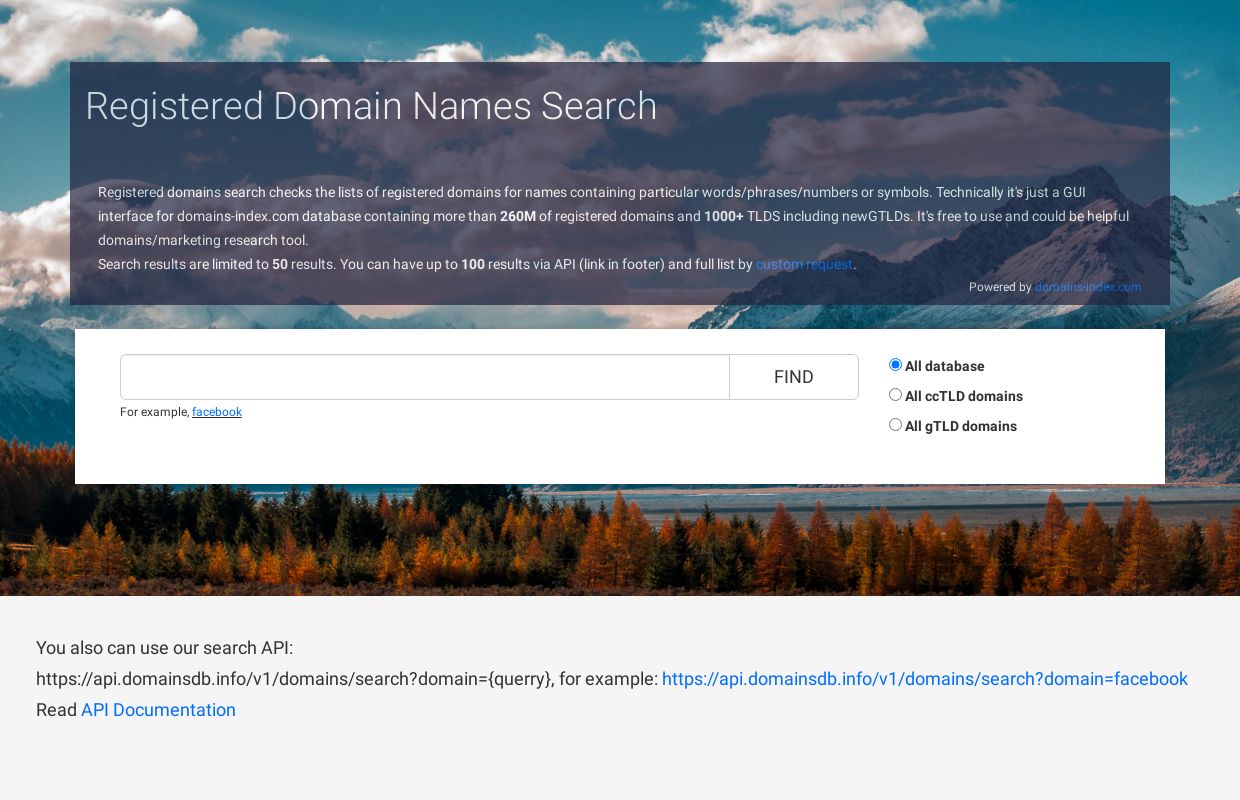1240x800 pixels.
Task: Click the Registered Domain Names Search heading
Action: tap(371, 106)
